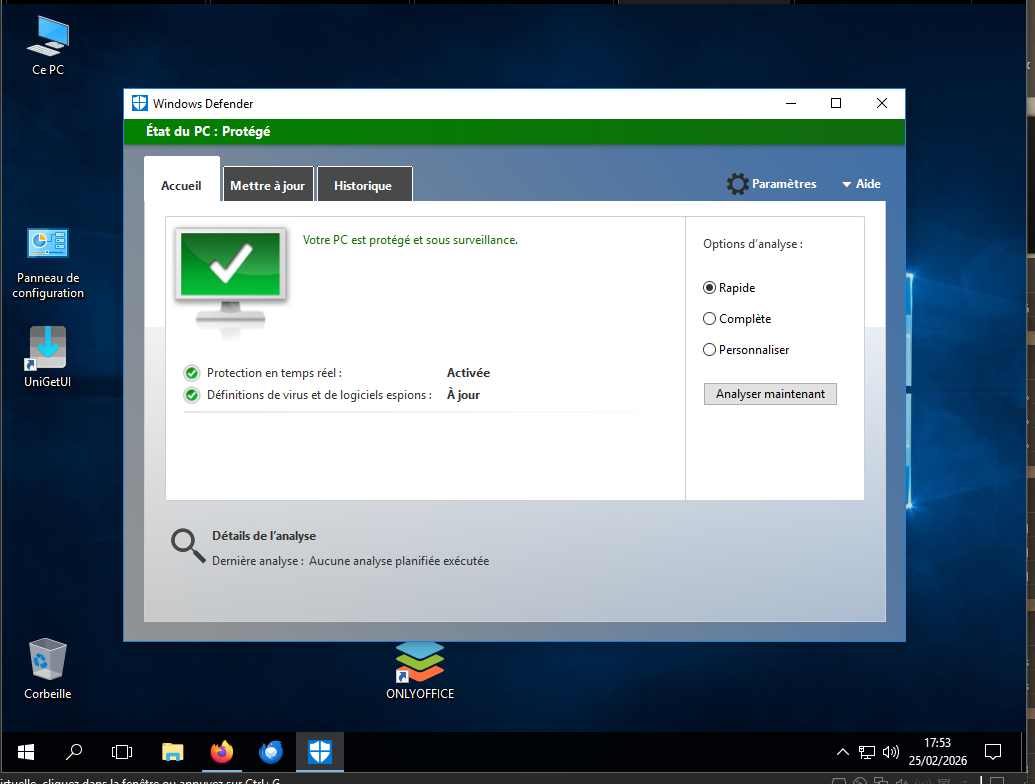Open Panneau de configuration desktop icon
1035x784 pixels.
pyautogui.click(x=48, y=264)
